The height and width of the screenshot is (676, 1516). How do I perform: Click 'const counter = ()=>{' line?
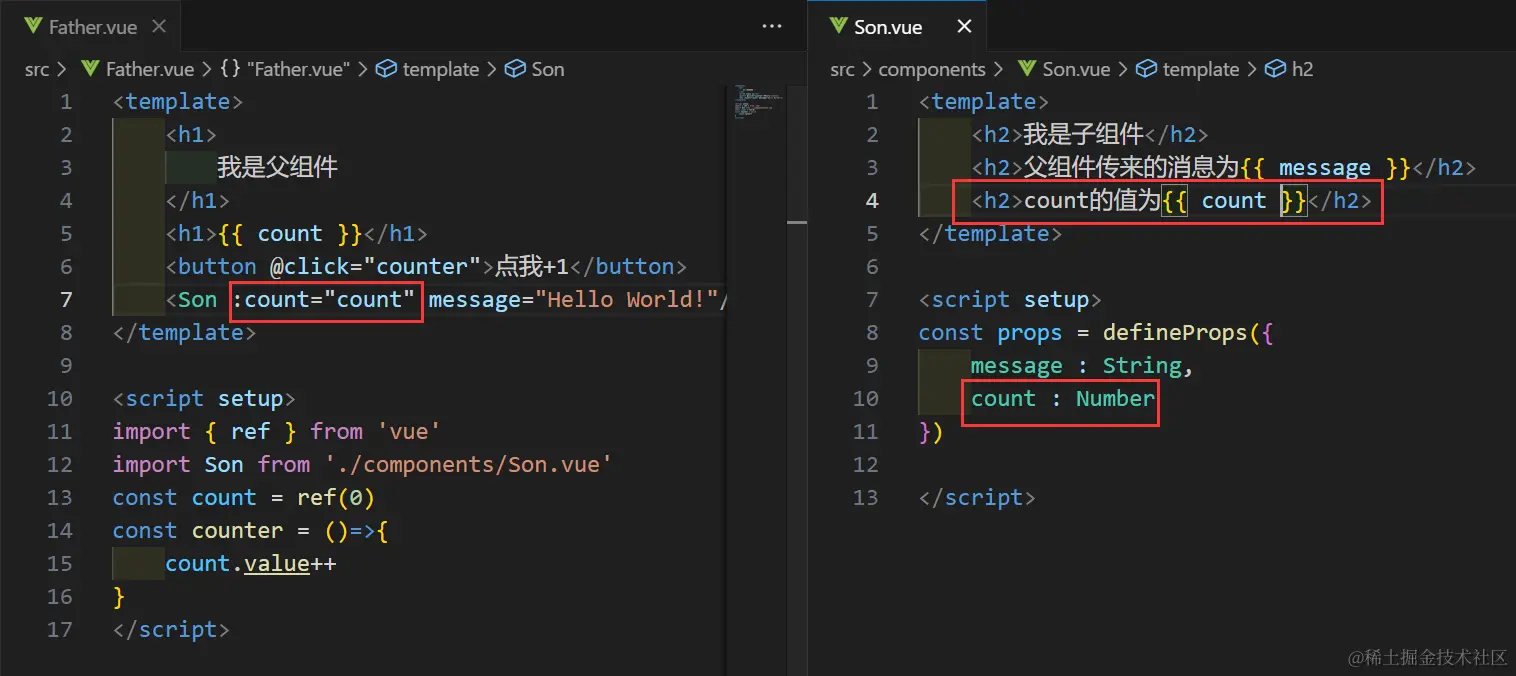[x=251, y=530]
